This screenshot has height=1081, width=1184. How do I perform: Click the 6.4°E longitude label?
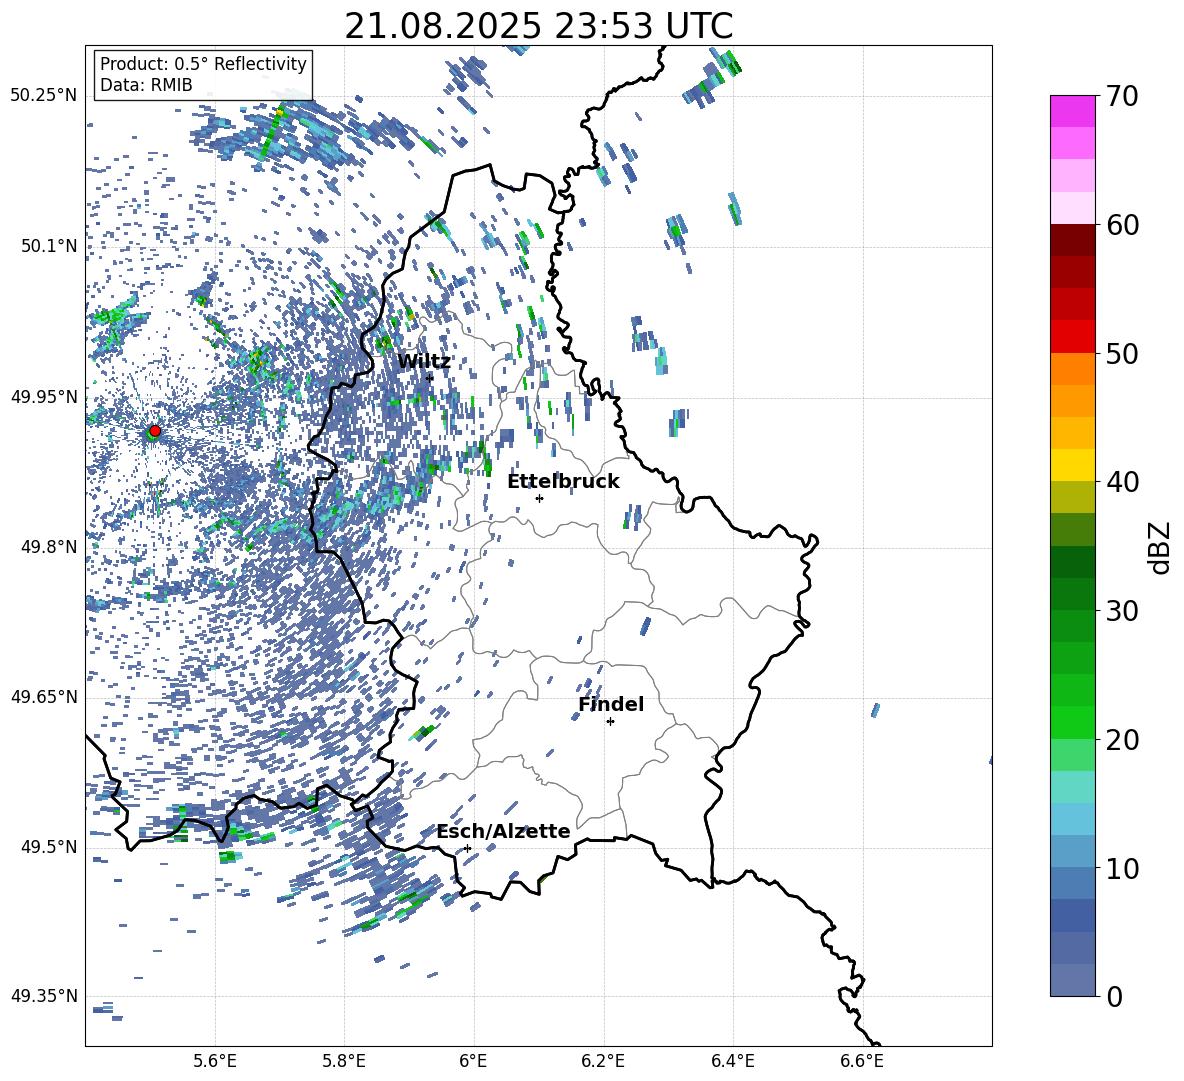(x=732, y=1062)
